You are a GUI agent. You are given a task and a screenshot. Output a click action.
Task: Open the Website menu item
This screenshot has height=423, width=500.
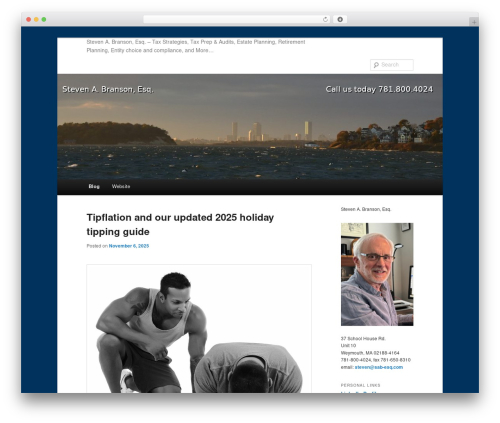coord(121,186)
